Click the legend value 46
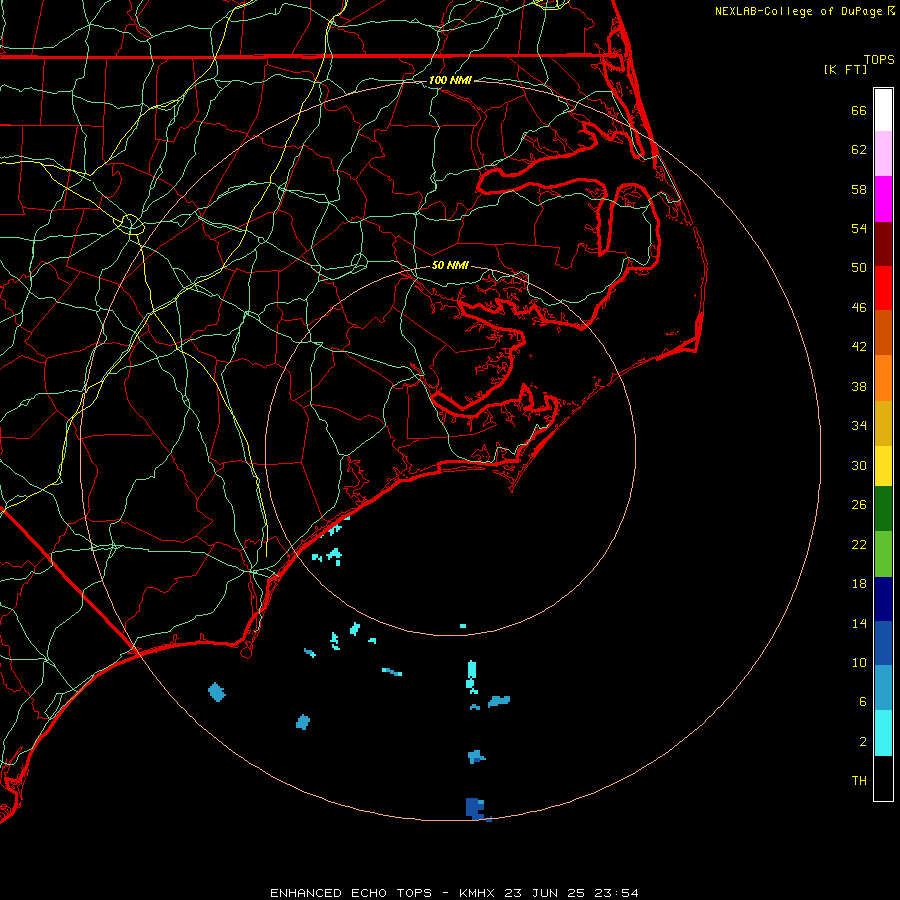Viewport: 900px width, 900px height. [859, 308]
